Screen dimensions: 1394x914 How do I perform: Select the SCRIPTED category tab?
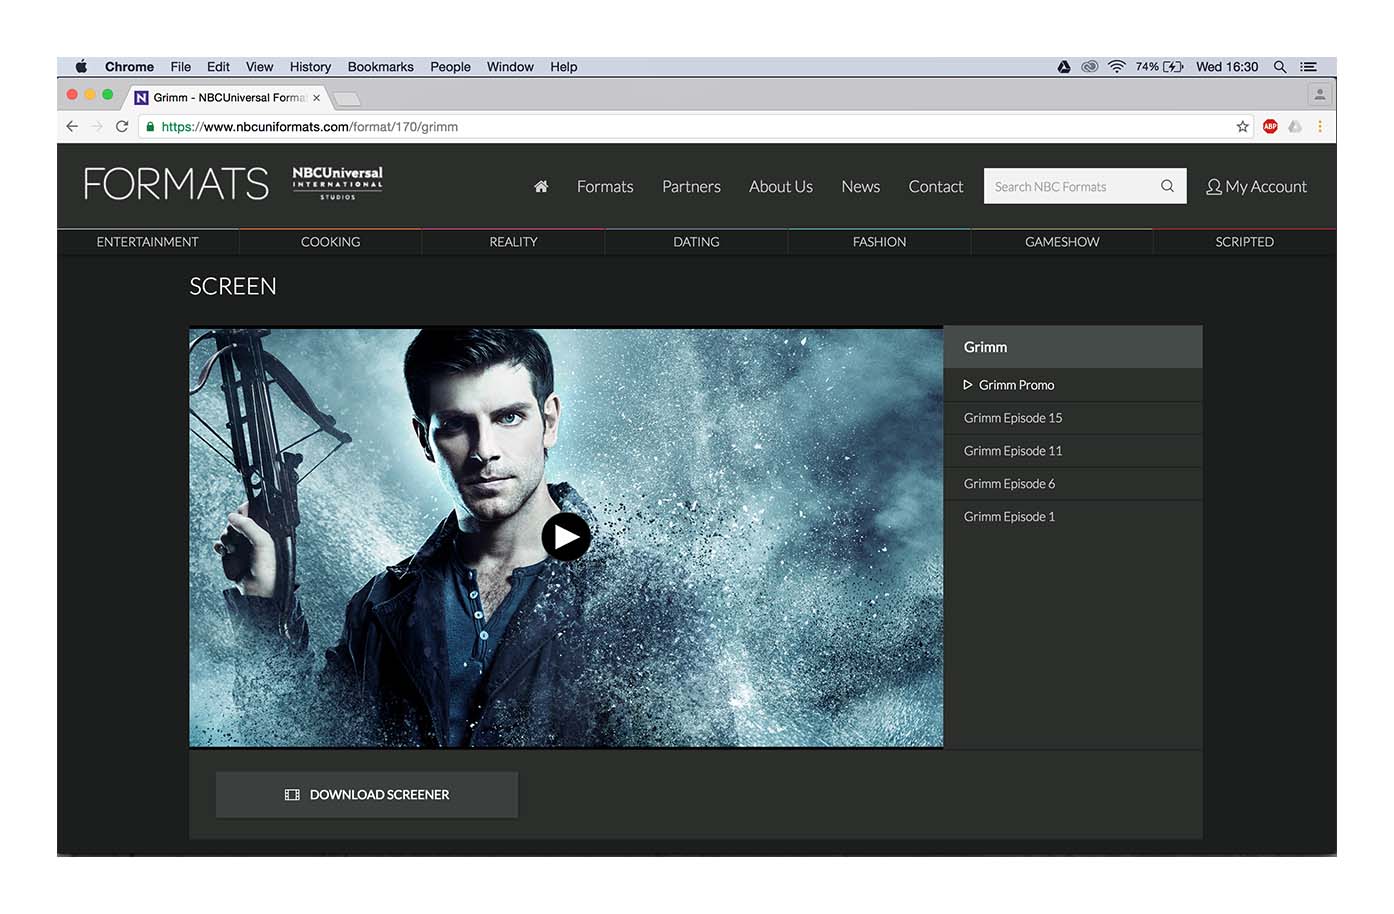tap(1245, 242)
